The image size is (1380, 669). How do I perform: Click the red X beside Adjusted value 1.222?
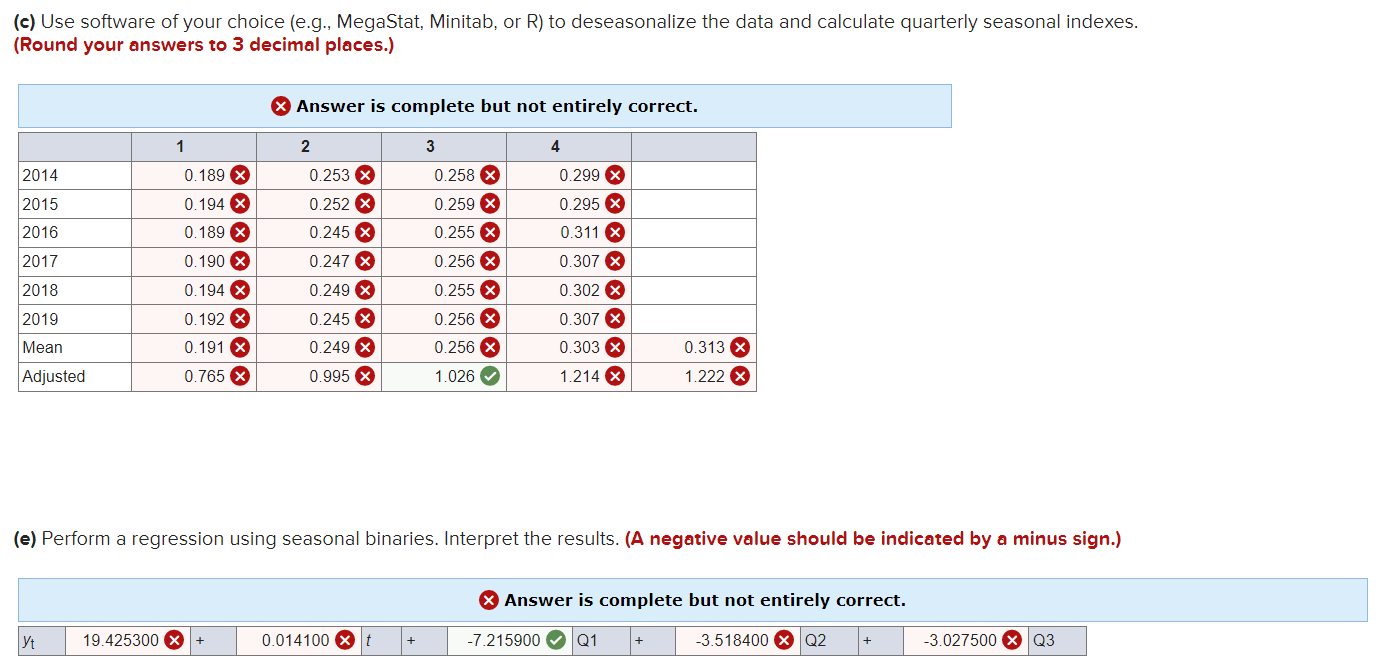tap(739, 376)
